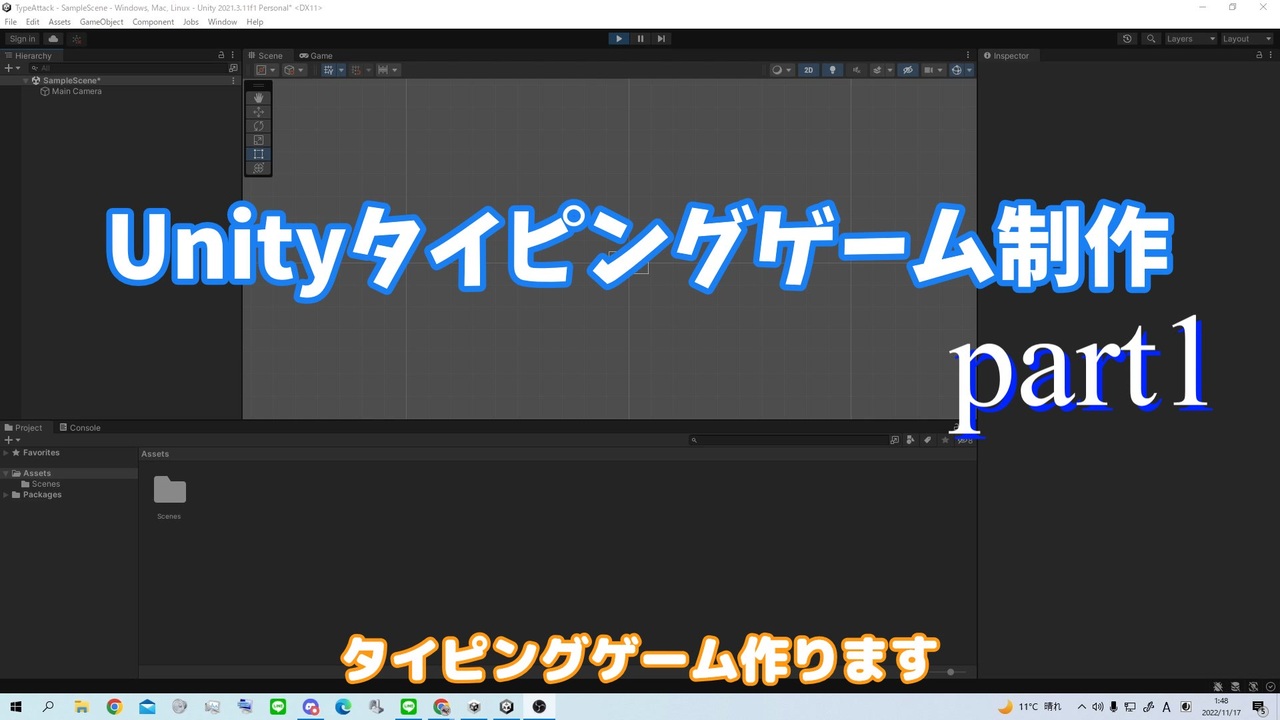Expand the Favorites section in the Project panel
The width and height of the screenshot is (1280, 720).
tap(8, 452)
